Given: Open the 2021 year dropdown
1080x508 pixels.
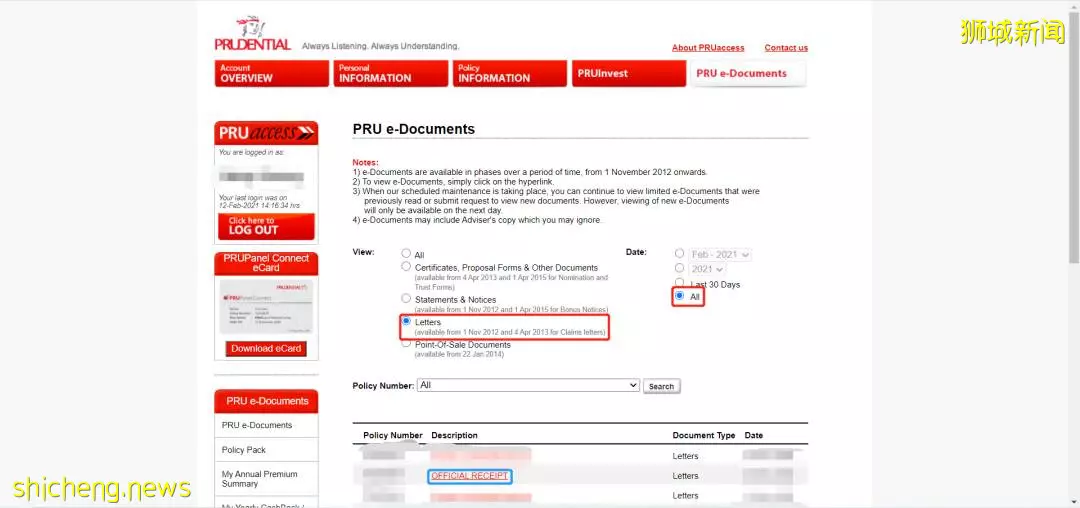Looking at the screenshot, I should (x=707, y=269).
